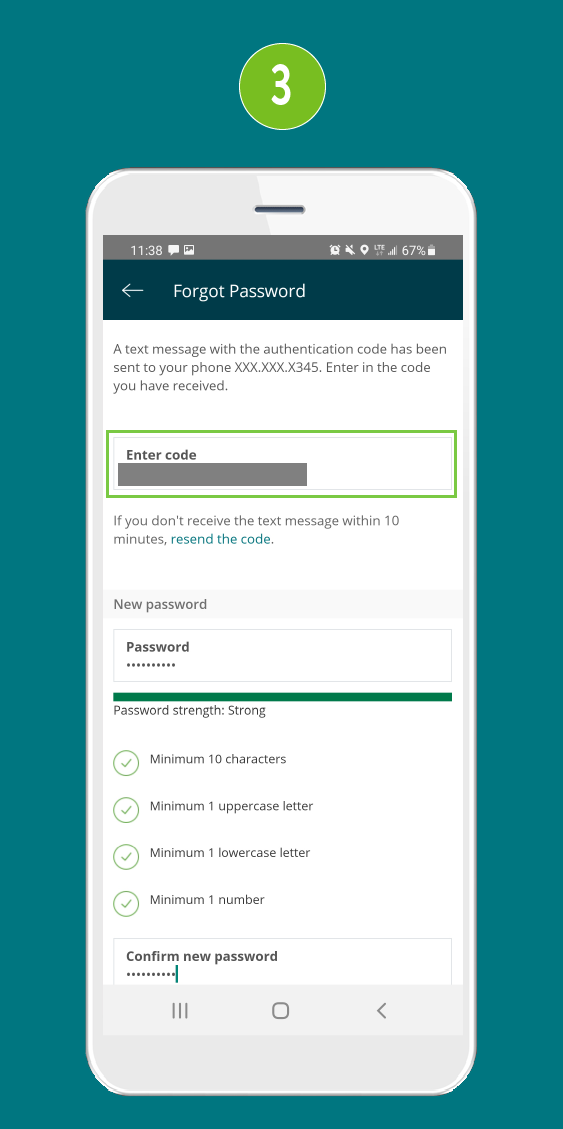
Task: Focus the Confirm new password field
Action: (x=282, y=961)
